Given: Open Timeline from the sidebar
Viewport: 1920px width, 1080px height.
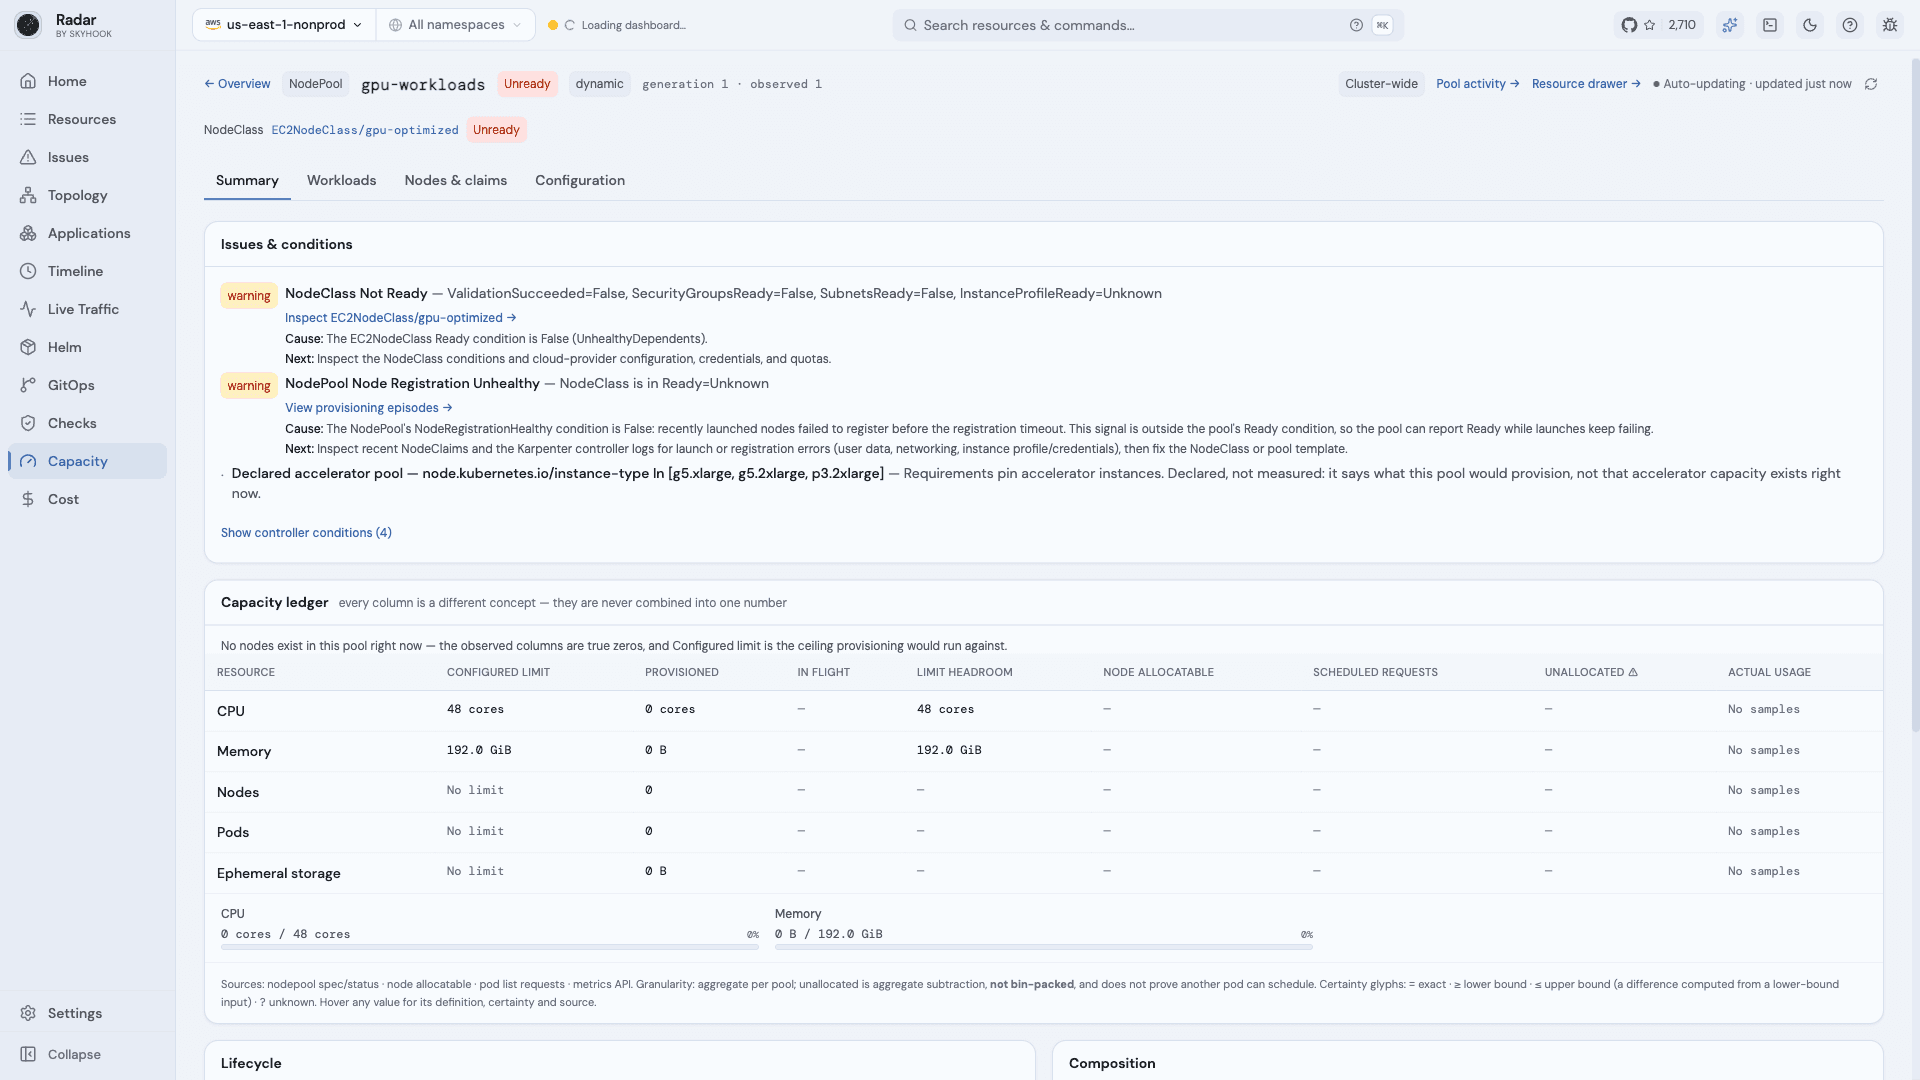Looking at the screenshot, I should pyautogui.click(x=87, y=271).
